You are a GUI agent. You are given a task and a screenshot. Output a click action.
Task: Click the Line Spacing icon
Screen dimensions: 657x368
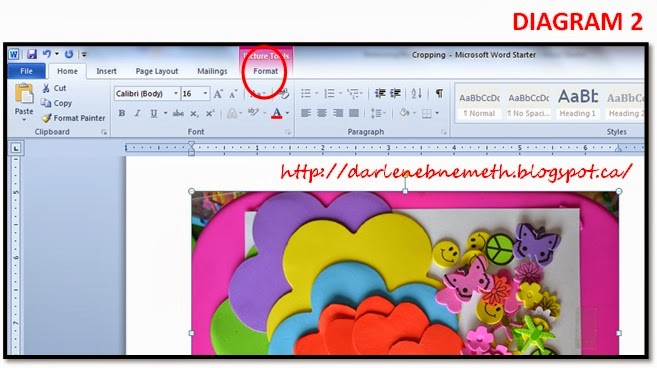(375, 113)
